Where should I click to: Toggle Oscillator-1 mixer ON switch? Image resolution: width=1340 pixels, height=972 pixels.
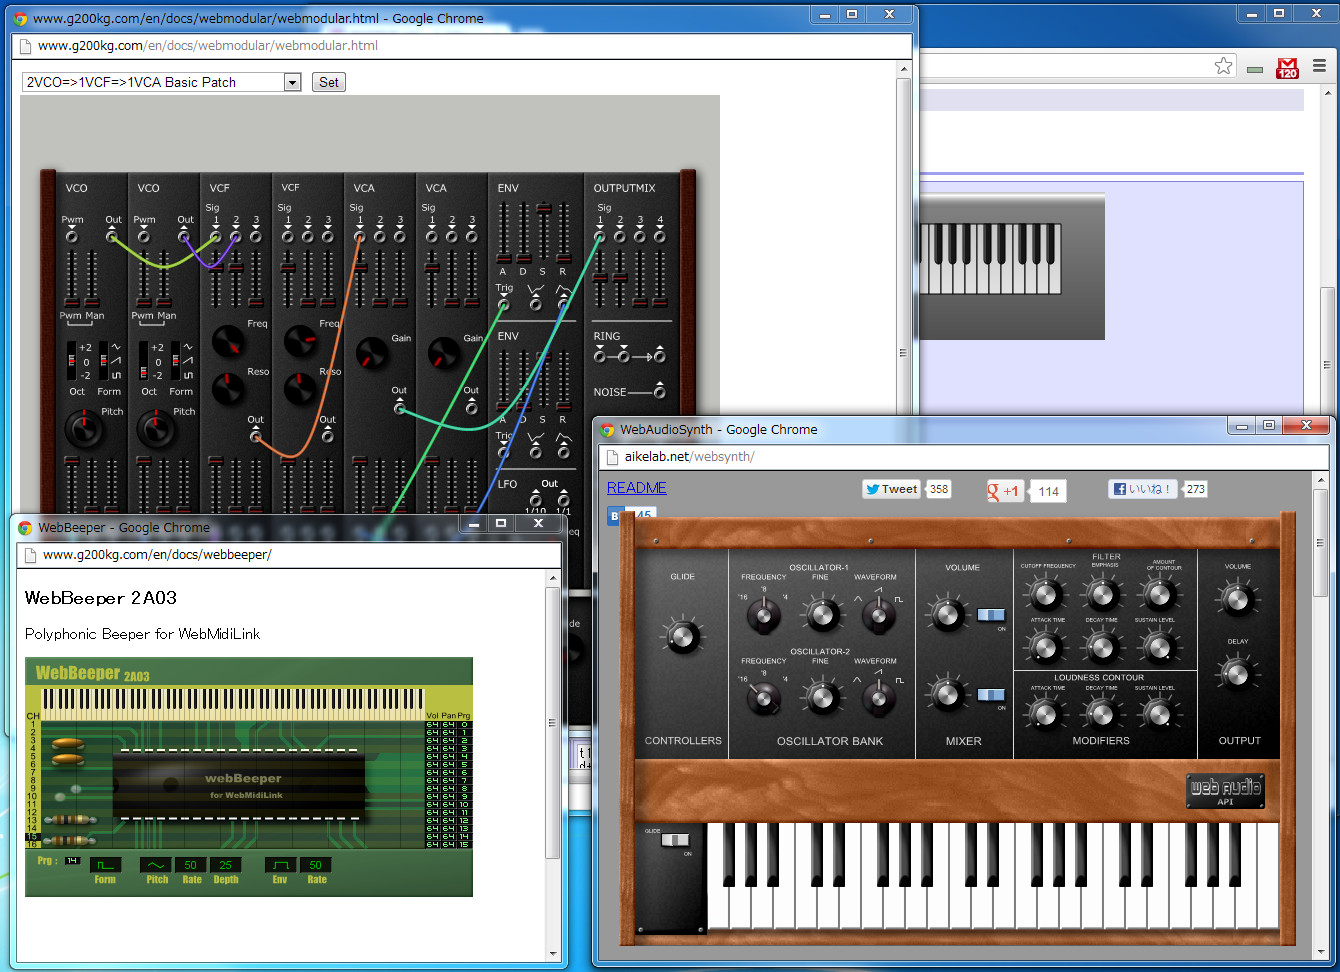pyautogui.click(x=991, y=614)
